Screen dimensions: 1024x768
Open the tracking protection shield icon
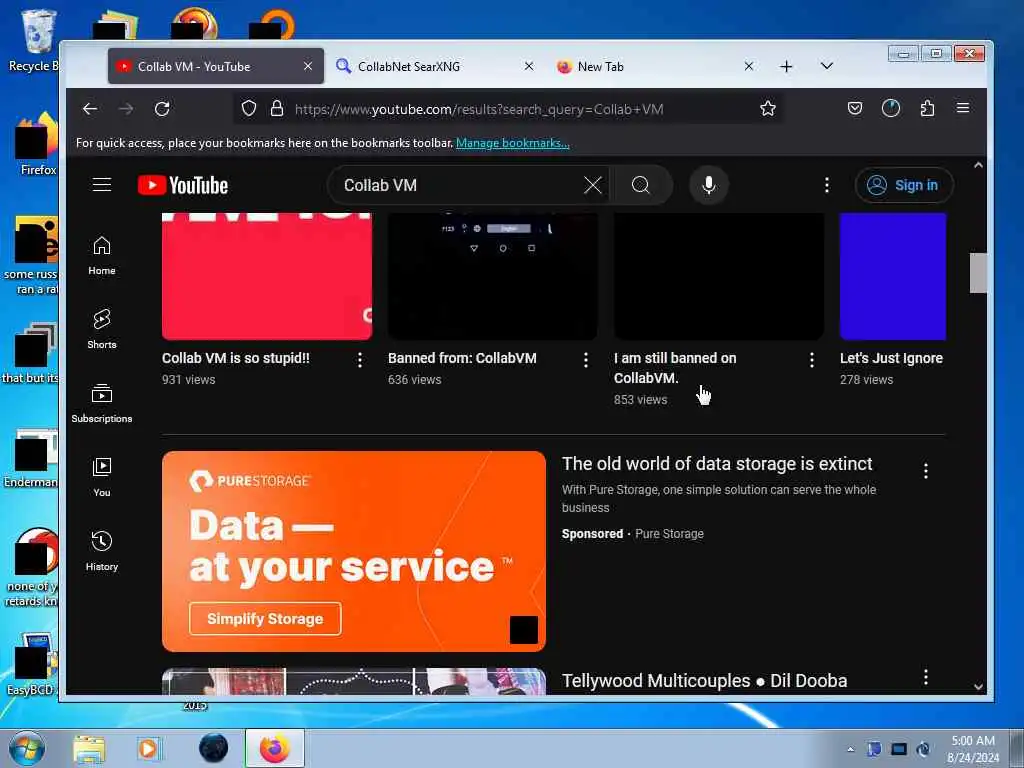click(249, 108)
